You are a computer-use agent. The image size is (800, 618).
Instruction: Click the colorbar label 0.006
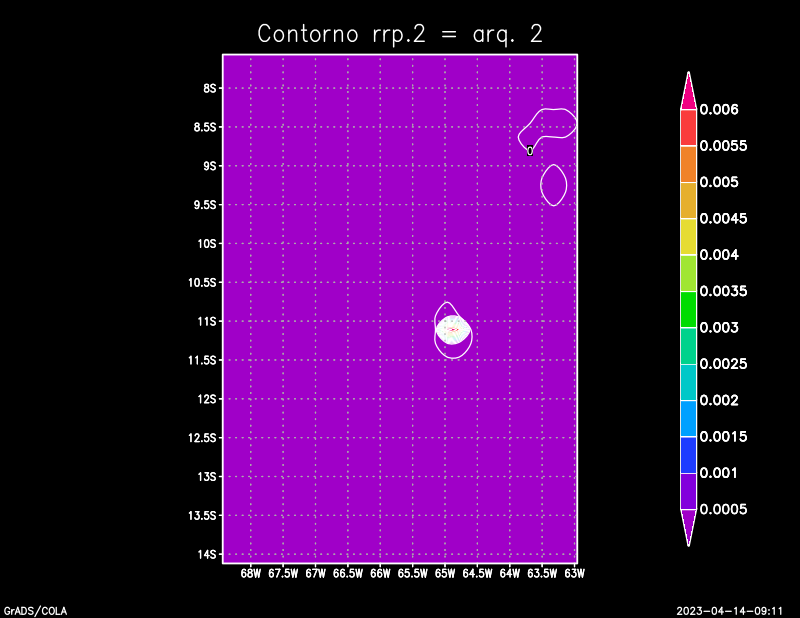pos(719,109)
